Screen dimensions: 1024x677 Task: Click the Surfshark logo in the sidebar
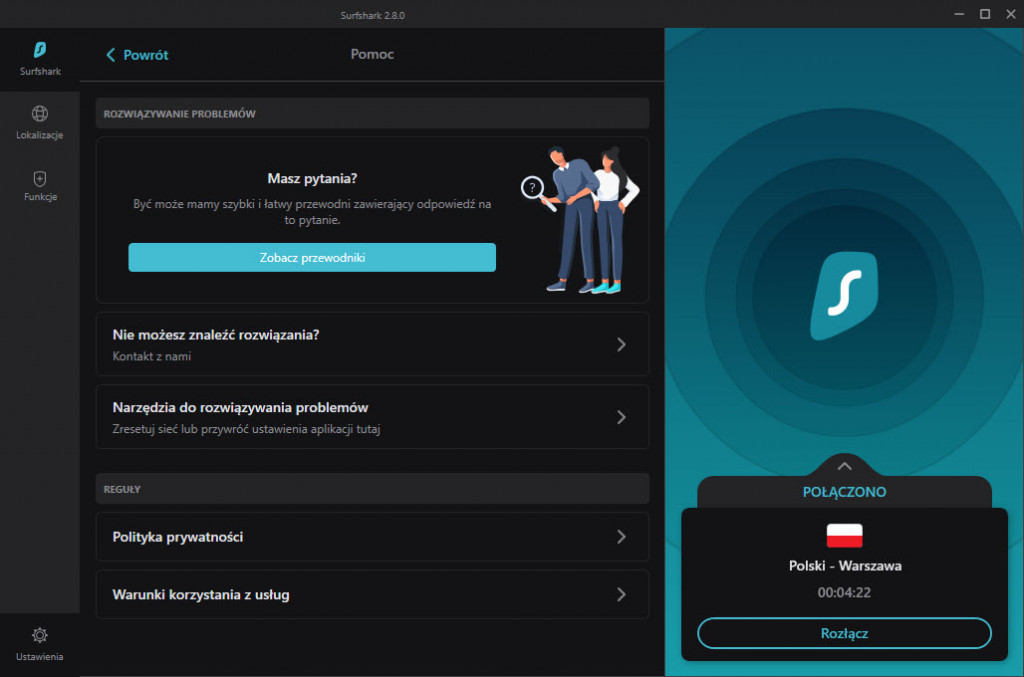click(40, 50)
